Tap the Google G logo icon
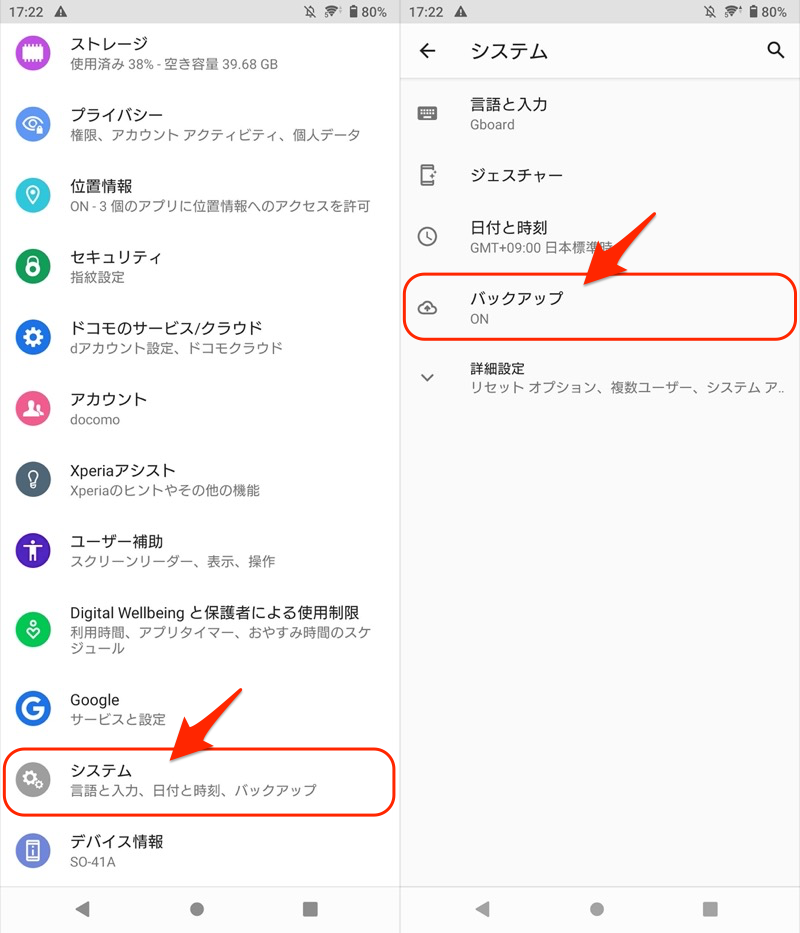Image resolution: width=800 pixels, height=933 pixels. click(x=33, y=709)
